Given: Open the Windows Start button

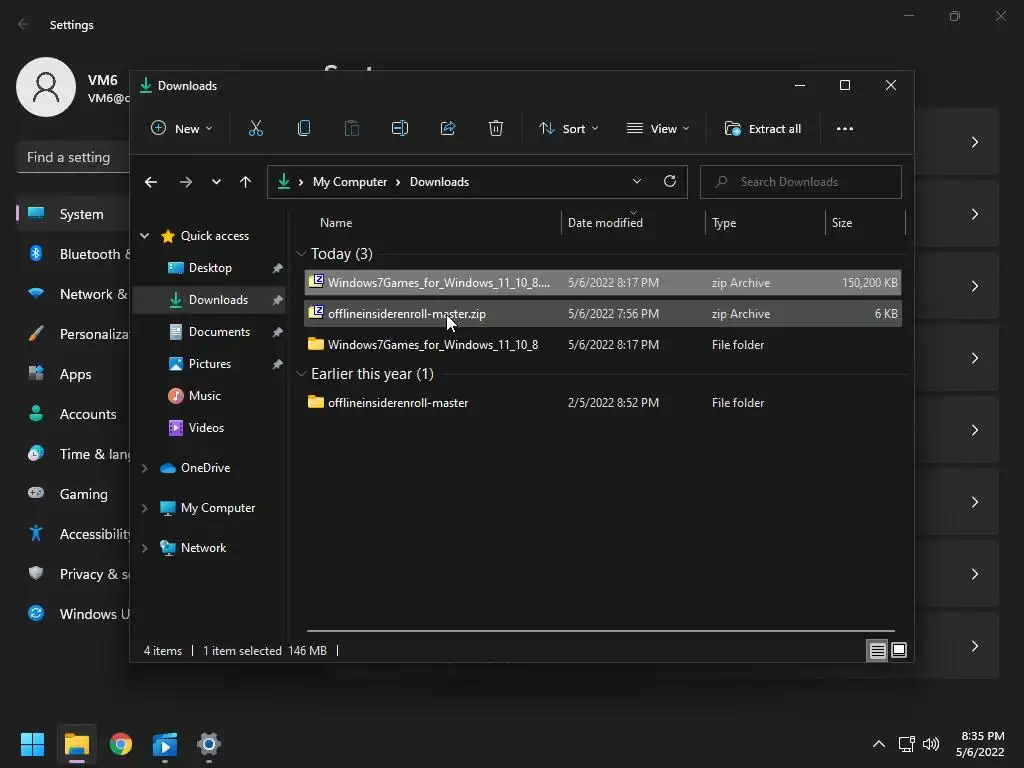Looking at the screenshot, I should 32,744.
